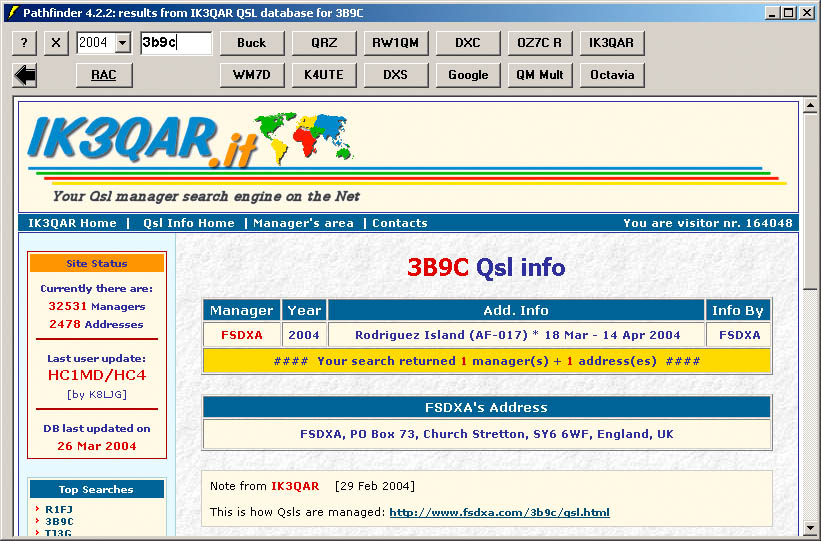Open the year 2004 dropdown arrow

pyautogui.click(x=123, y=43)
